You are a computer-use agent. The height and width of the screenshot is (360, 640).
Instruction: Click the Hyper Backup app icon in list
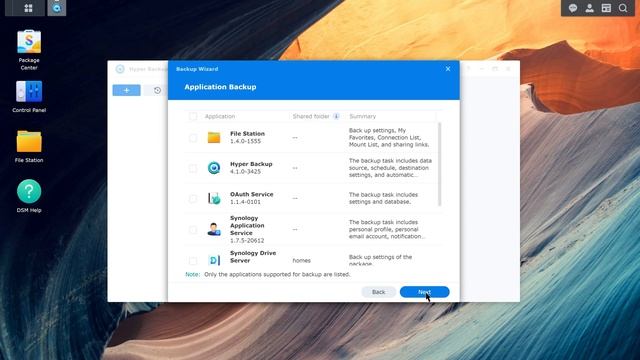click(x=214, y=168)
